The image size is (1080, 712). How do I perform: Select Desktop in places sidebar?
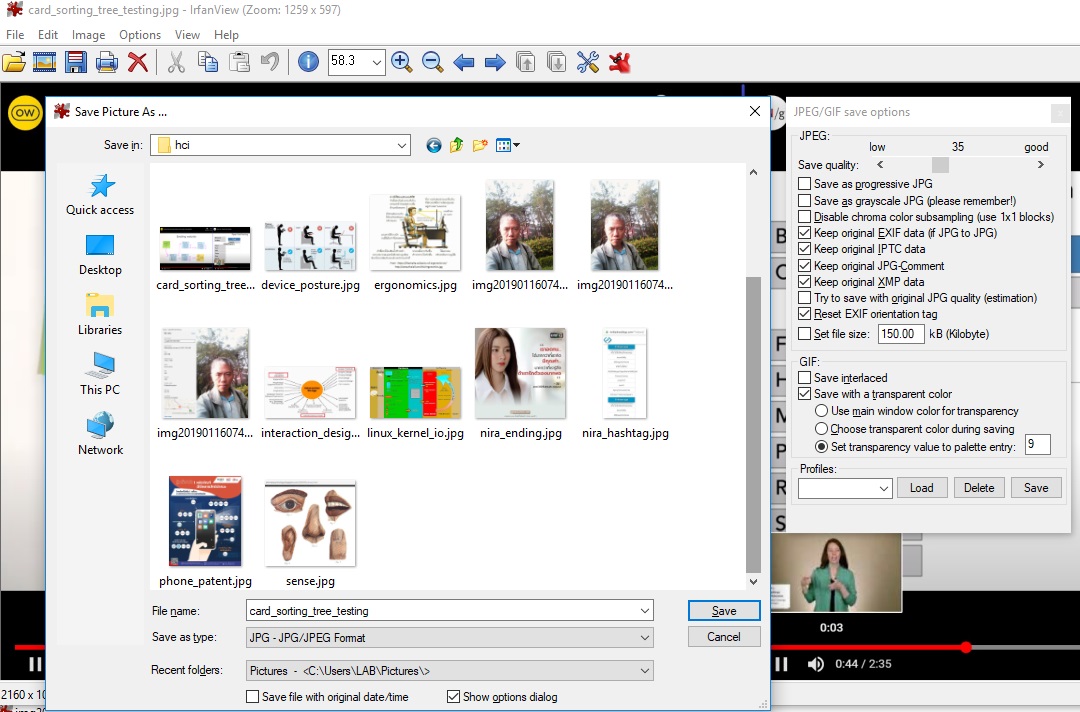(101, 255)
